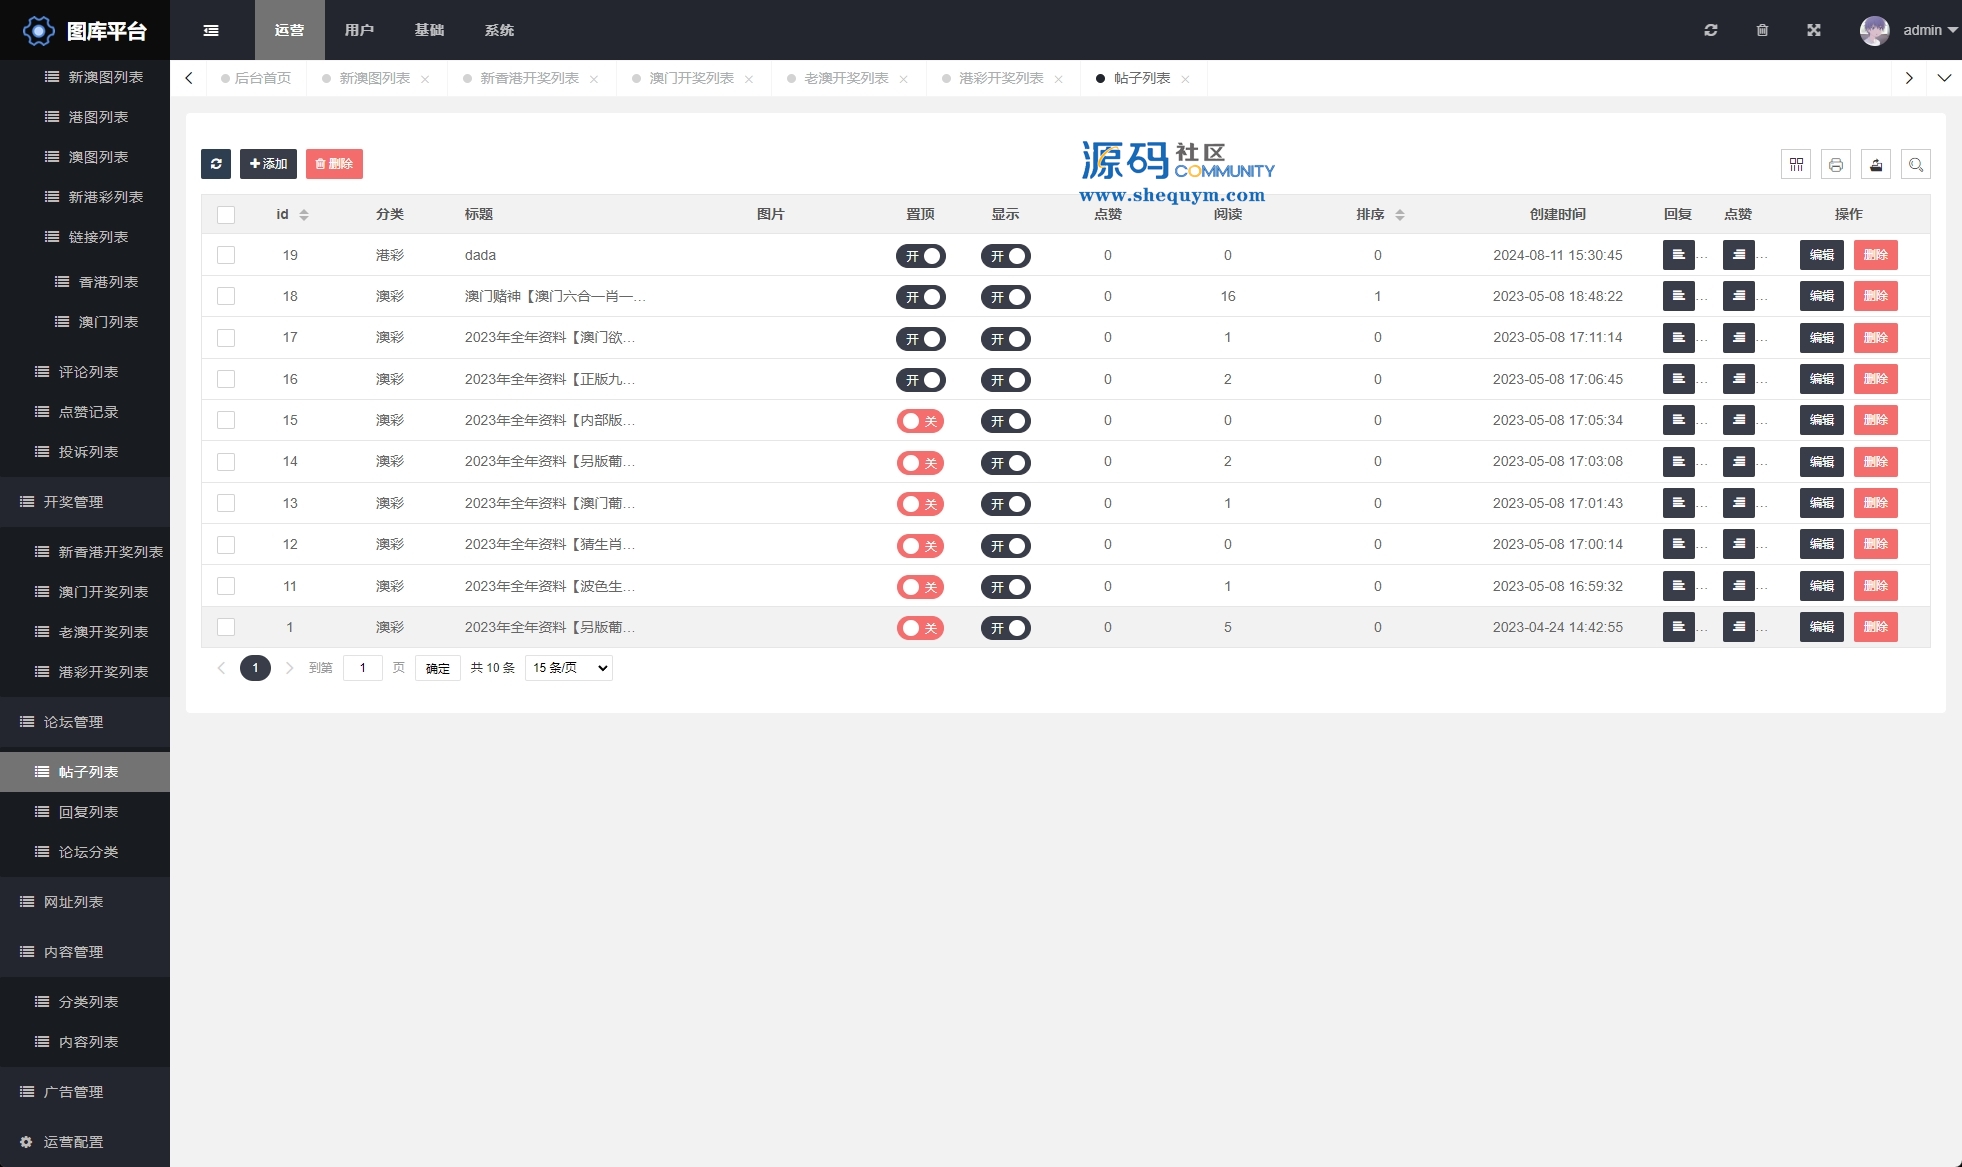Viewport: 1962px width, 1167px height.
Task: Sort by 排序 column using its arrows
Action: 1400,215
